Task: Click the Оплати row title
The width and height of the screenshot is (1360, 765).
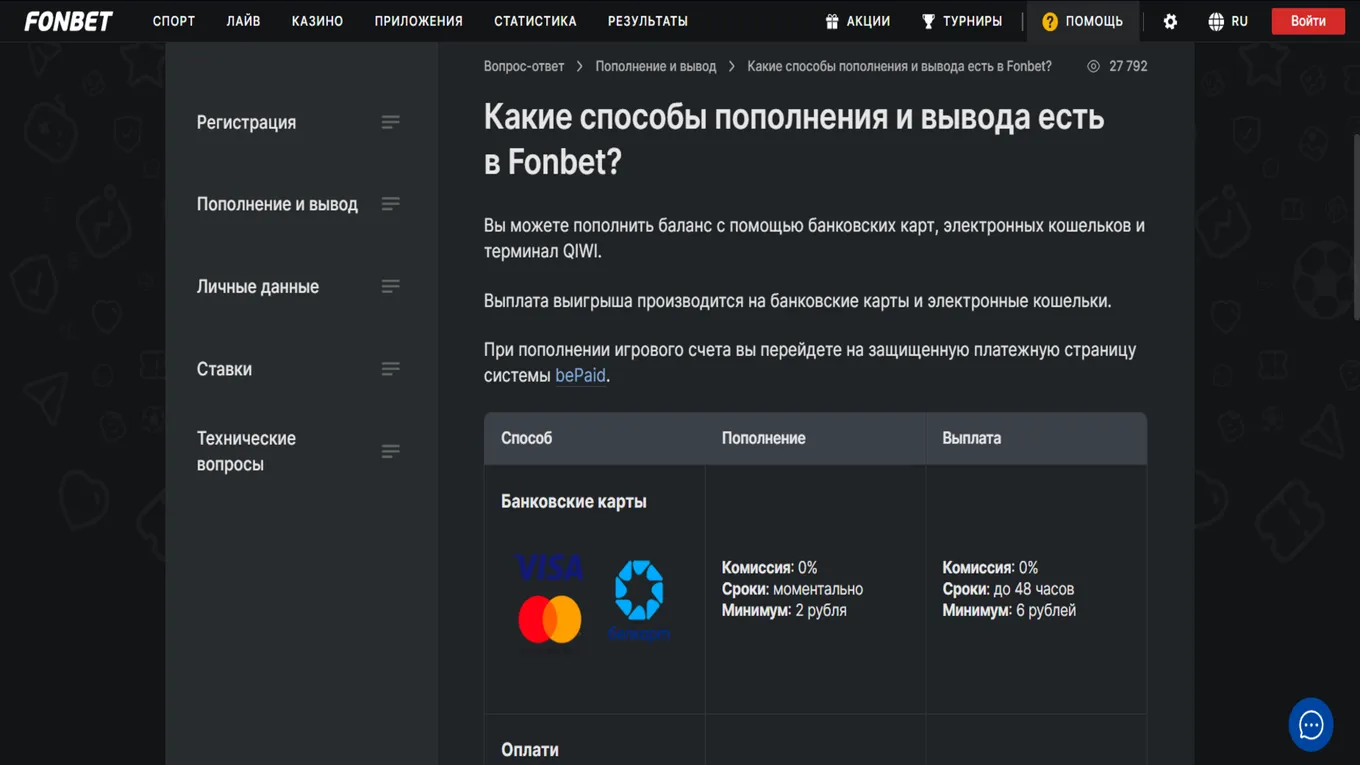Action: (530, 750)
